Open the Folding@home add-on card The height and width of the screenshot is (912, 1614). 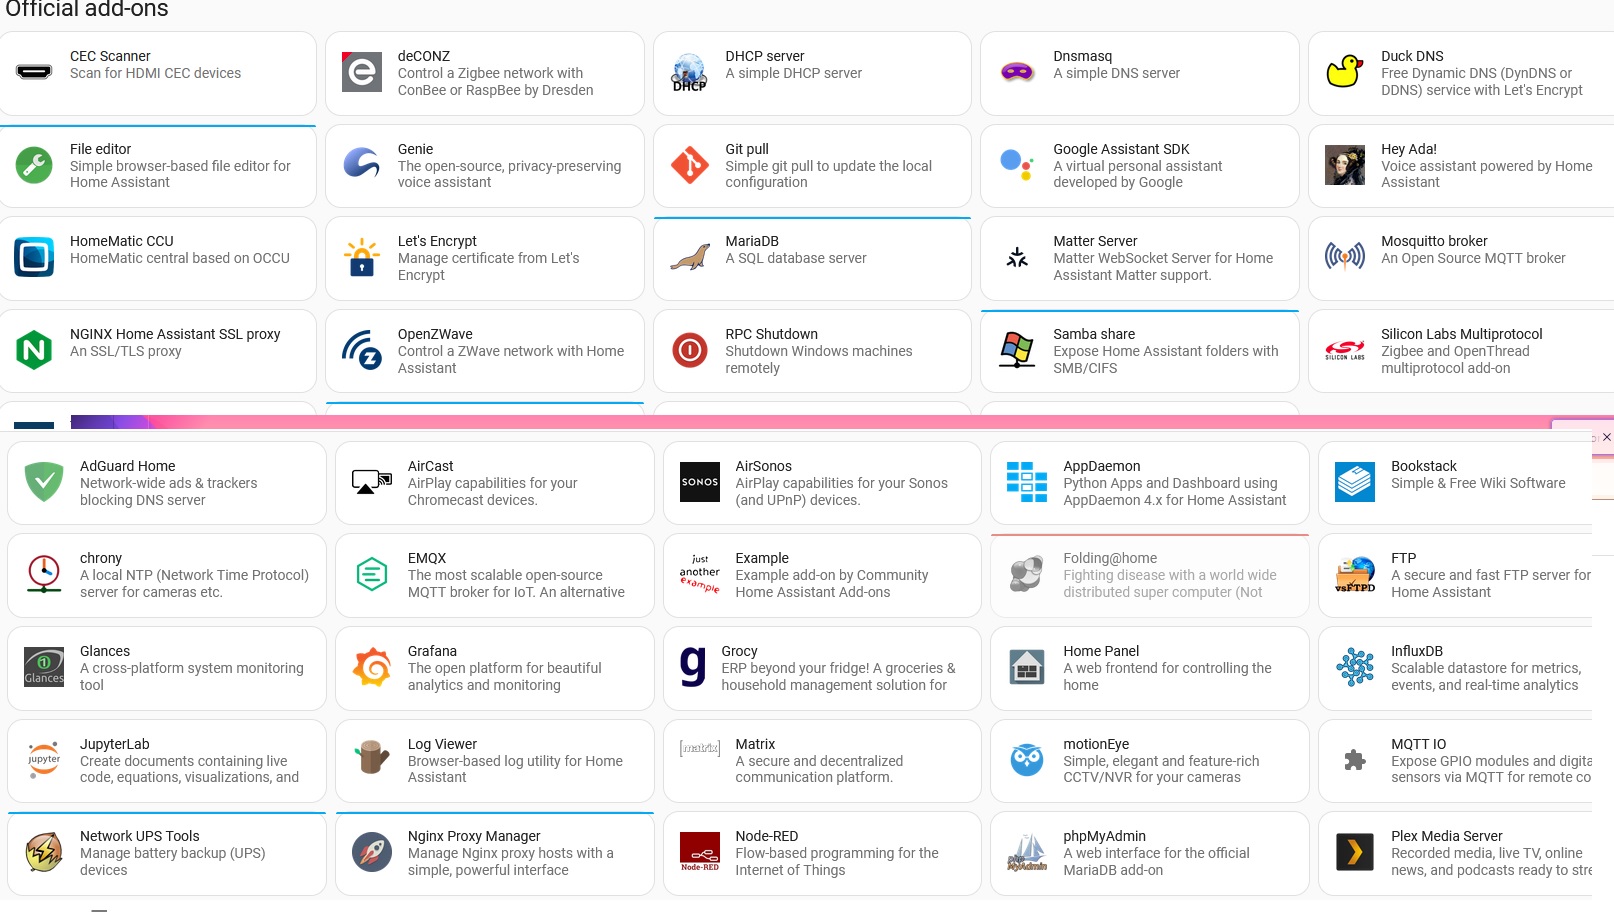[1149, 575]
